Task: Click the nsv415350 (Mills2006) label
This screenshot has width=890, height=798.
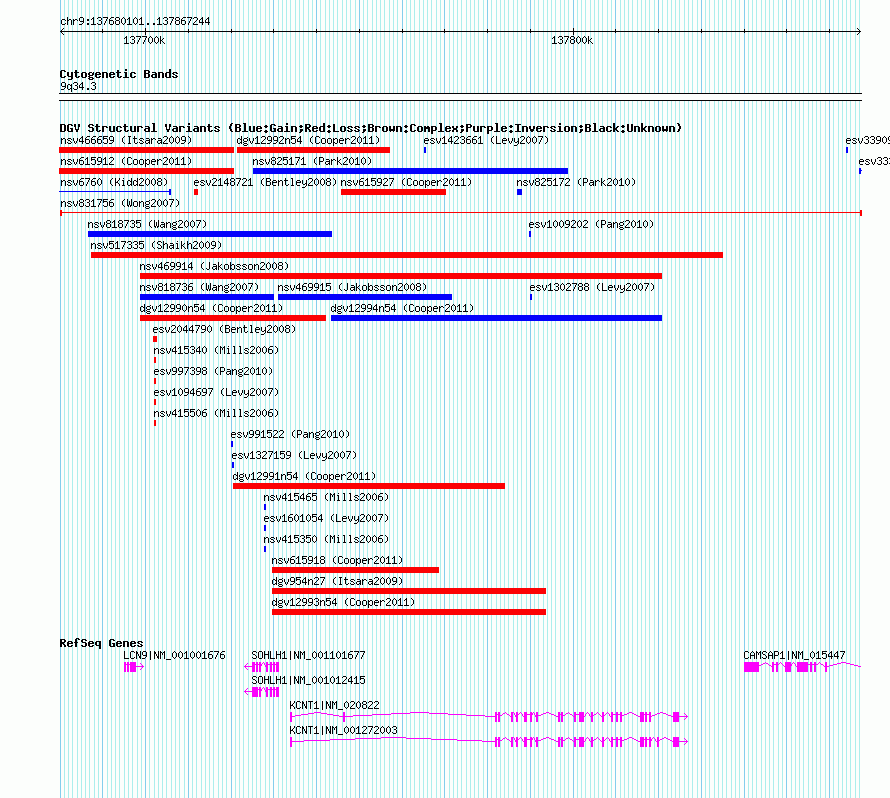Action: [x=326, y=539]
